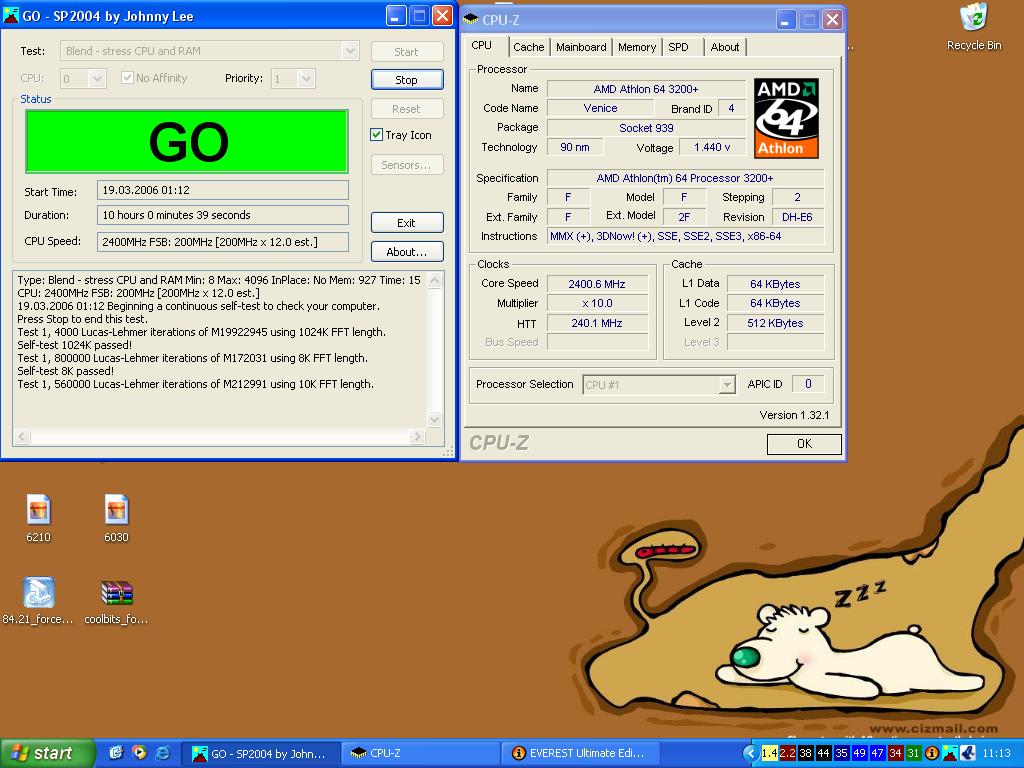Viewport: 1024px width, 768px height.
Task: Click OK in the CPU-Z window
Action: (804, 443)
